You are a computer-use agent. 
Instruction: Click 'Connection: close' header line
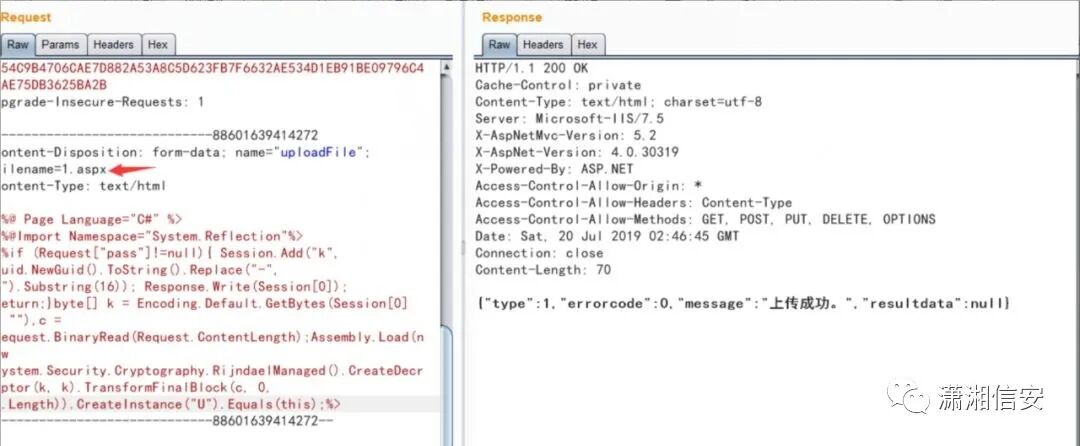tap(539, 253)
